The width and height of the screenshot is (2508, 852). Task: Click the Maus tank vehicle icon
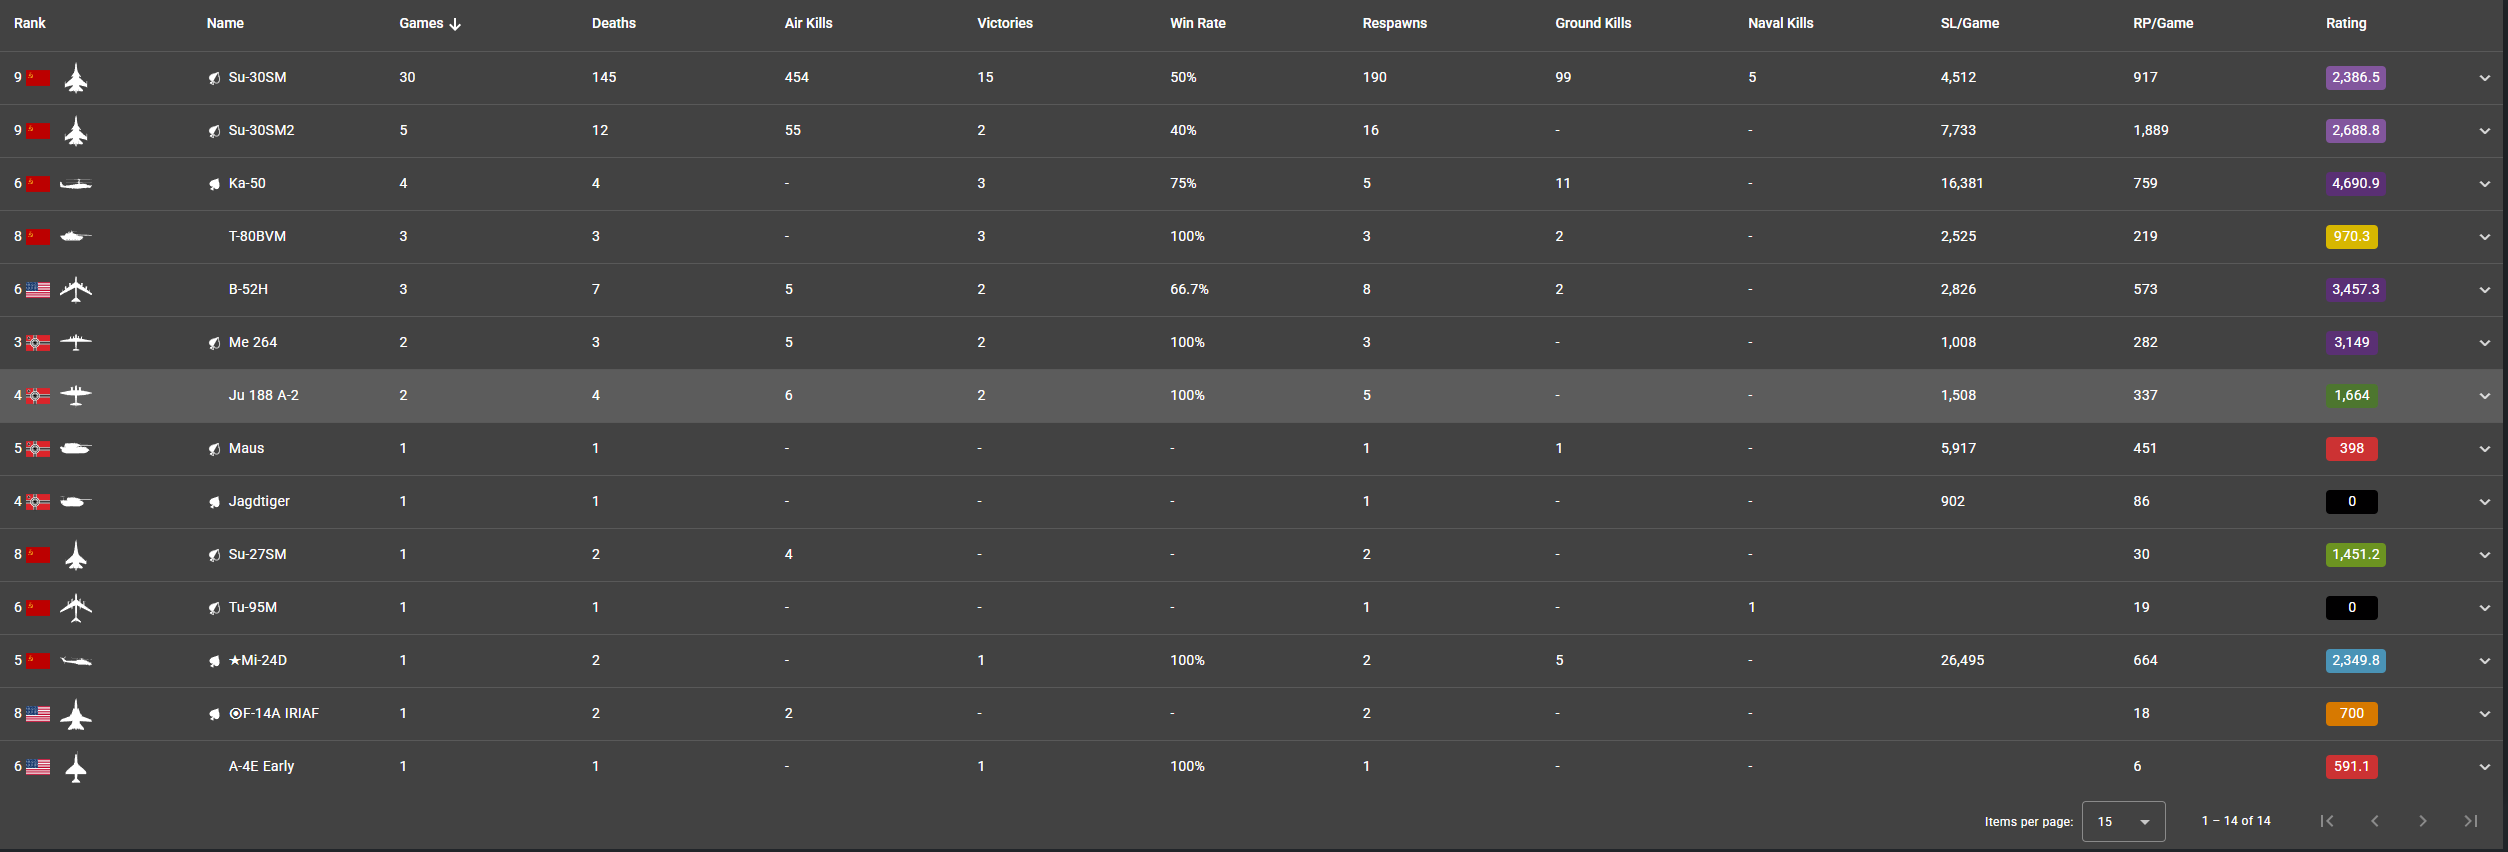[76, 449]
